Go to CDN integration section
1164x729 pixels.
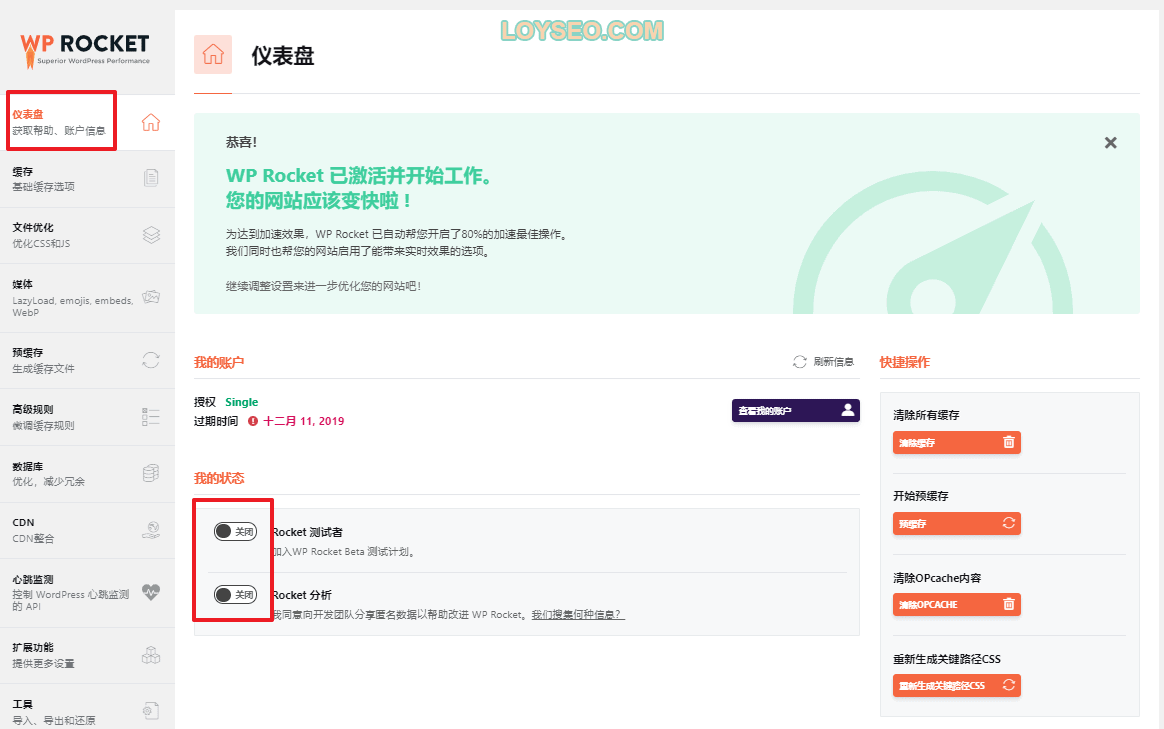tap(87, 530)
